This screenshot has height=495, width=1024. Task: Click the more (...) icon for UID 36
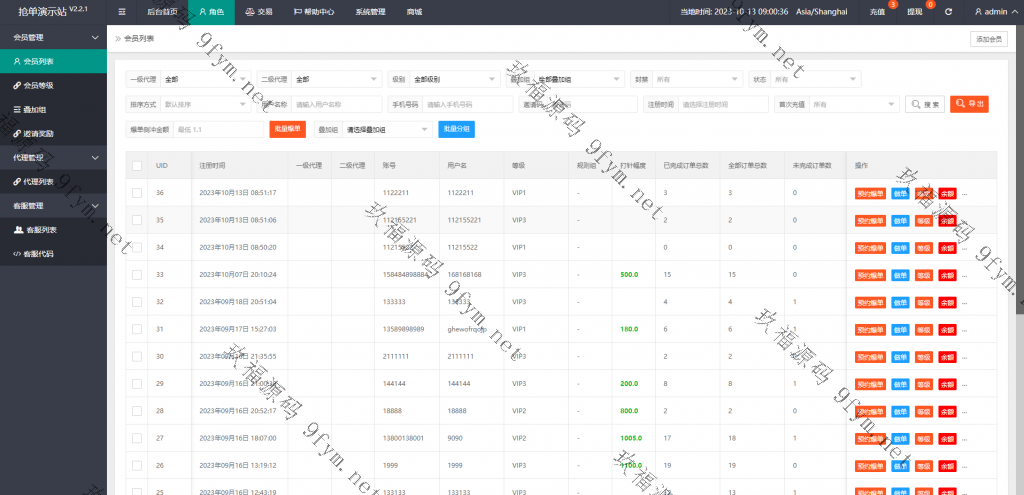tap(964, 193)
